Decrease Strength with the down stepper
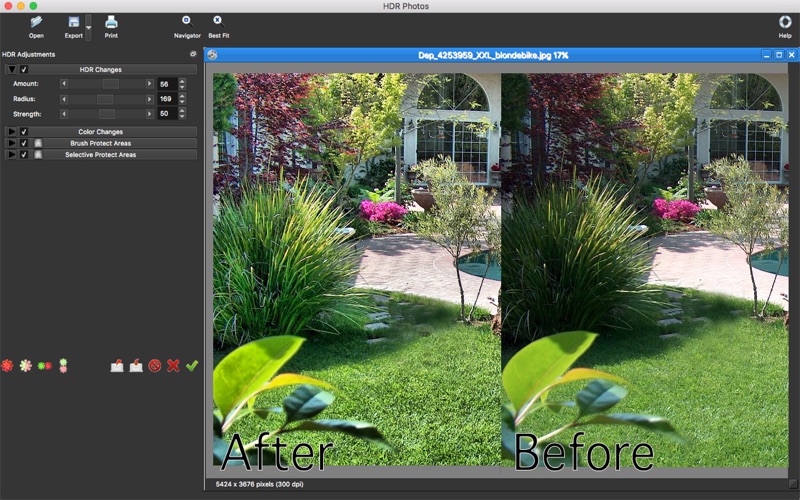The image size is (800, 500). point(182,116)
